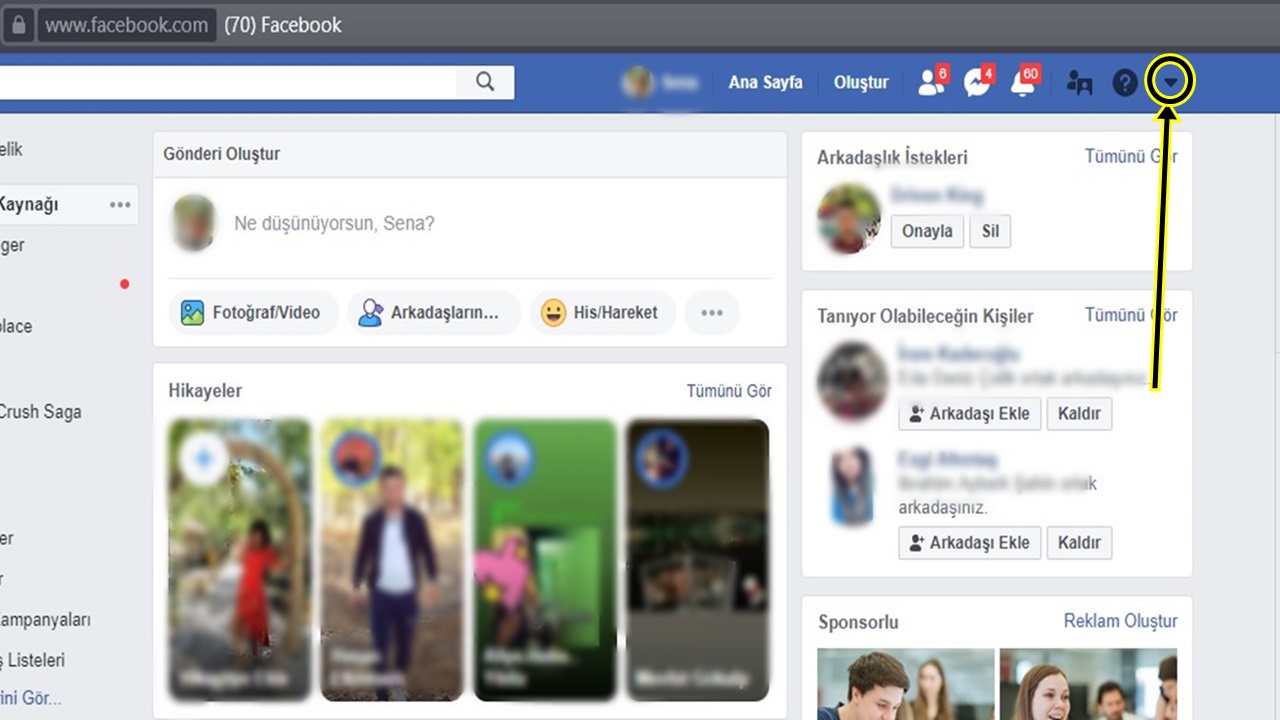Click the Arkadaşlarını Etiketle tagging icon
1280x720 pixels.
pos(370,312)
